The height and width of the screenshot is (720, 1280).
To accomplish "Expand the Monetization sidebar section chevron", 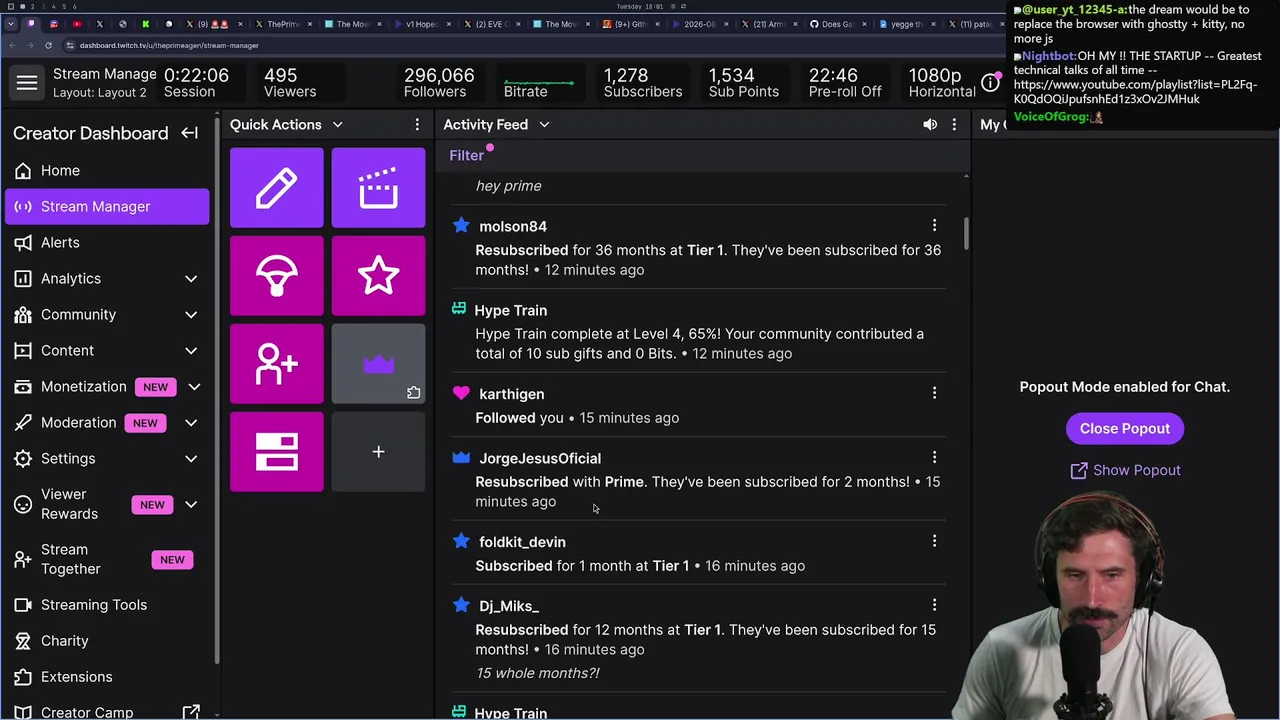I will (194, 387).
